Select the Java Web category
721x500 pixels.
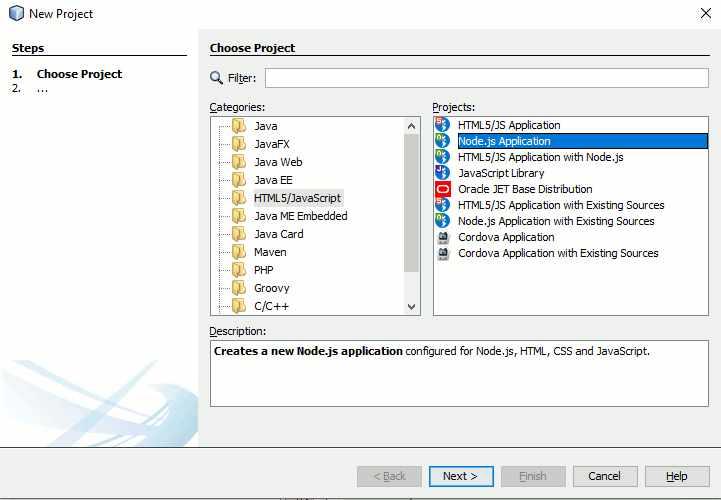tap(278, 162)
